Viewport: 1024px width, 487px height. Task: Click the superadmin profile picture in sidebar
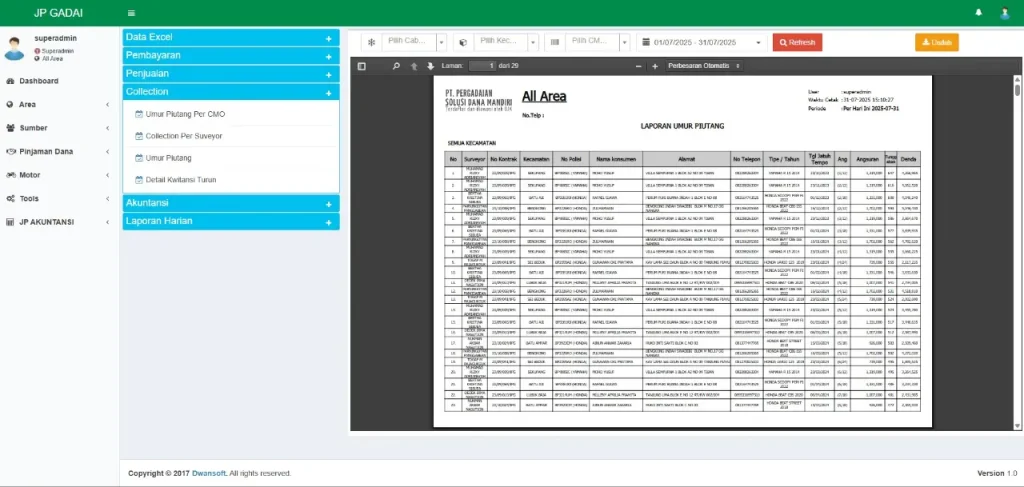(14, 48)
